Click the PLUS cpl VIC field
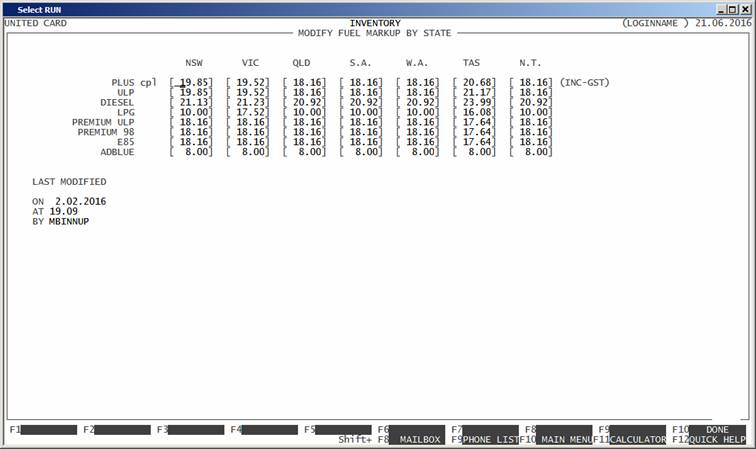Screen dimensions: 756x449 (248, 82)
